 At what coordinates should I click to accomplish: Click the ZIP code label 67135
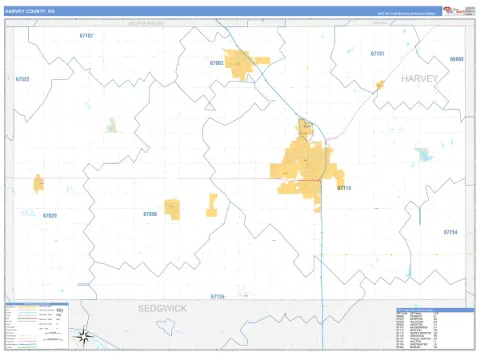218,296
